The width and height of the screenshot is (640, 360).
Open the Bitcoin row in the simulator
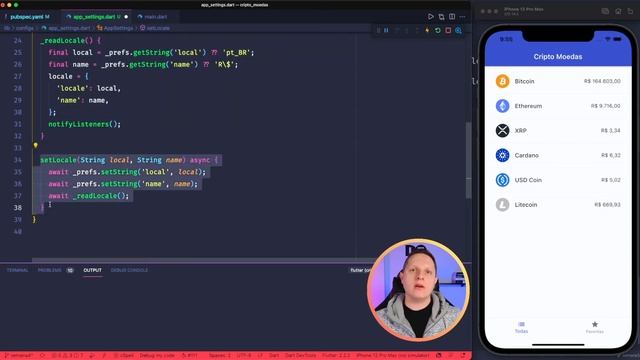tap(558, 81)
